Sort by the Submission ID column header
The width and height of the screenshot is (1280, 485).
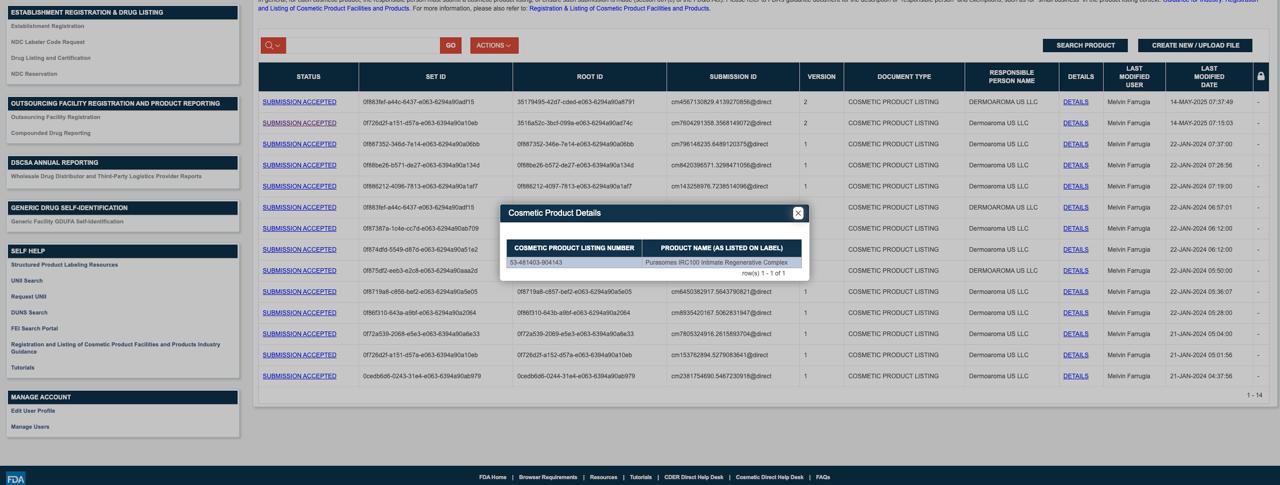pos(733,77)
